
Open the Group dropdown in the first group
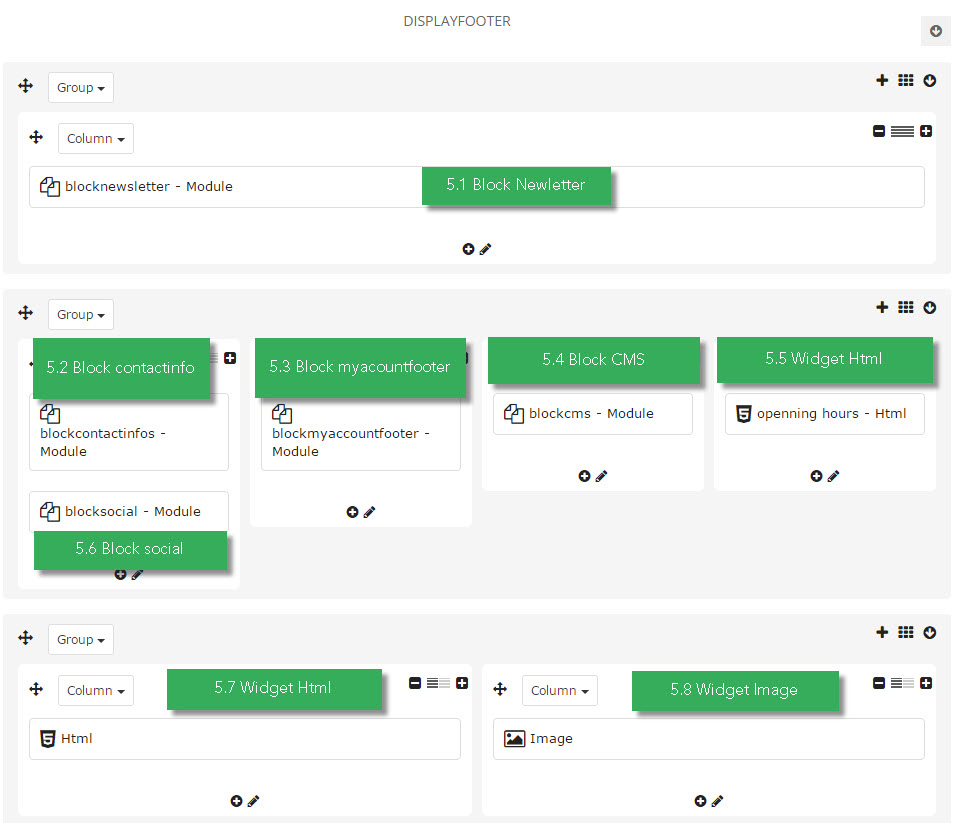[x=80, y=88]
